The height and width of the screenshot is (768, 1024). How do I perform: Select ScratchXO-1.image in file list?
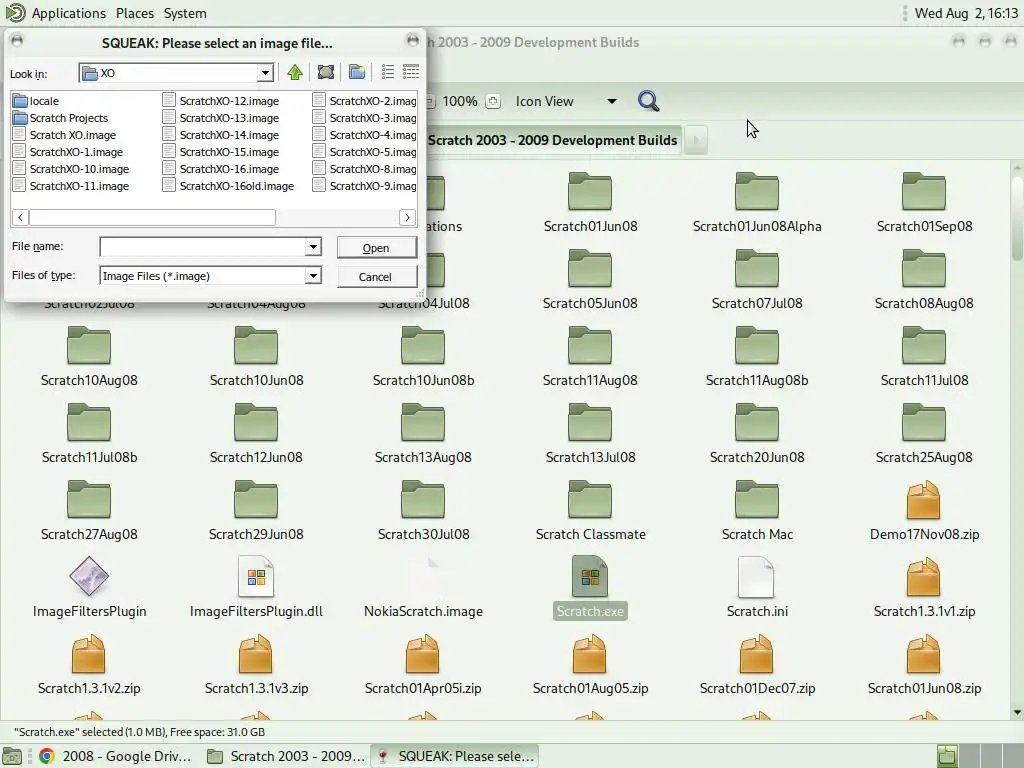click(69, 152)
